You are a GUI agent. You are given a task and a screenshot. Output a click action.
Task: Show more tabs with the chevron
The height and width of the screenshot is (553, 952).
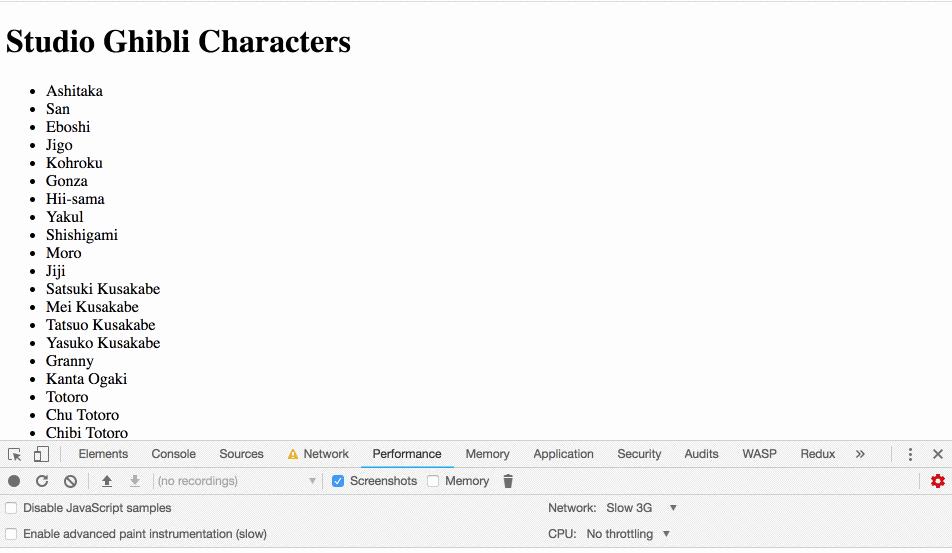860,454
